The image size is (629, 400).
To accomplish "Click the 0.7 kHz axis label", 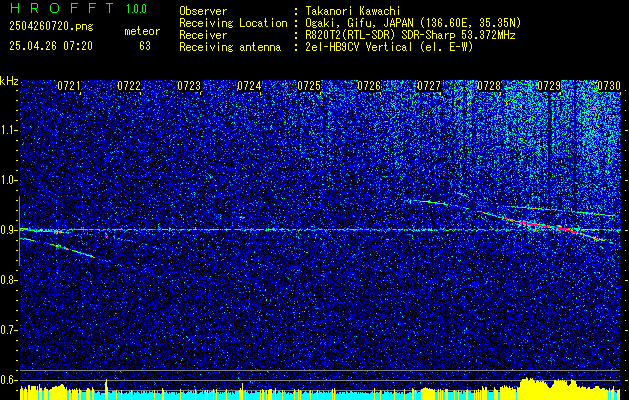I will point(8,330).
